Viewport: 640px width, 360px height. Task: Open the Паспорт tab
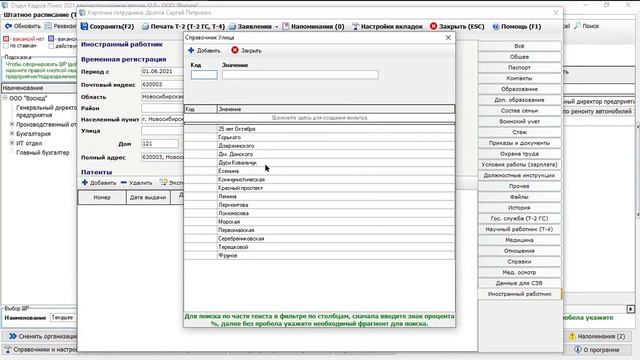519,67
